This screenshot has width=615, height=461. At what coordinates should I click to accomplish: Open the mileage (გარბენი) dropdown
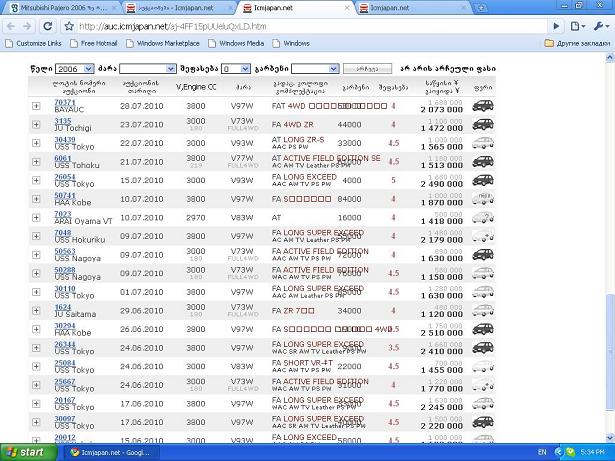[x=315, y=69]
